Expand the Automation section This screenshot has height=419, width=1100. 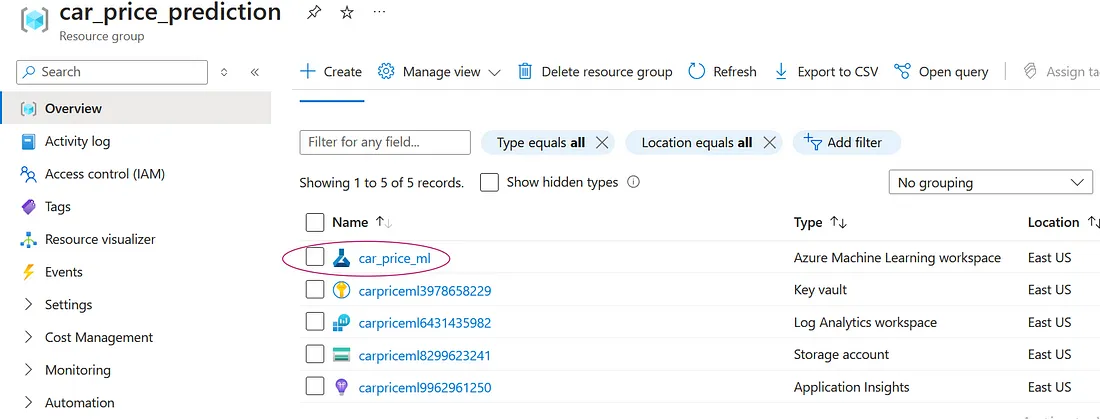(x=28, y=402)
